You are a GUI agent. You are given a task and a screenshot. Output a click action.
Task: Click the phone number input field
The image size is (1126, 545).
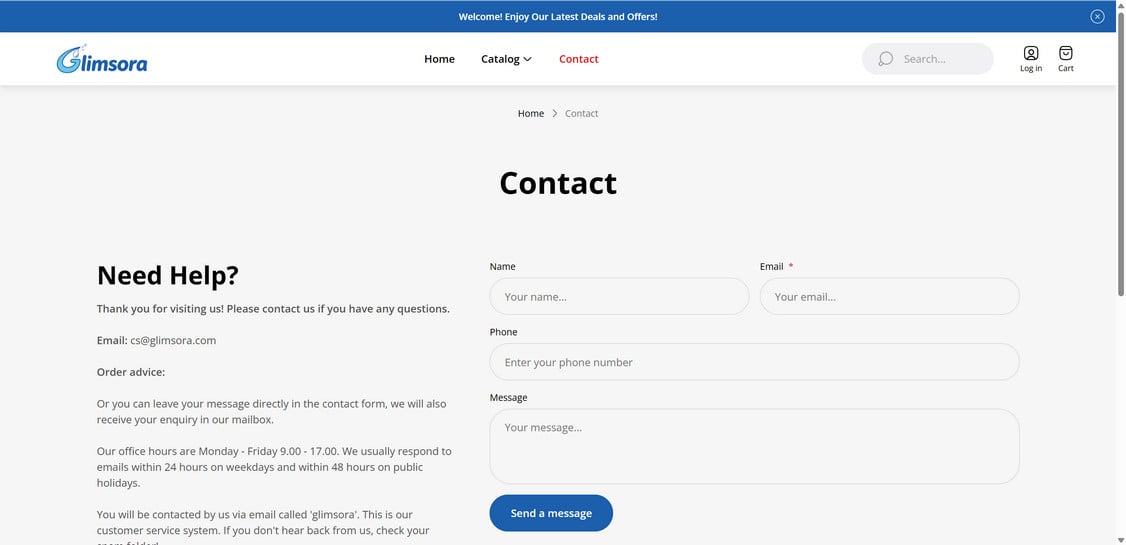pos(754,362)
